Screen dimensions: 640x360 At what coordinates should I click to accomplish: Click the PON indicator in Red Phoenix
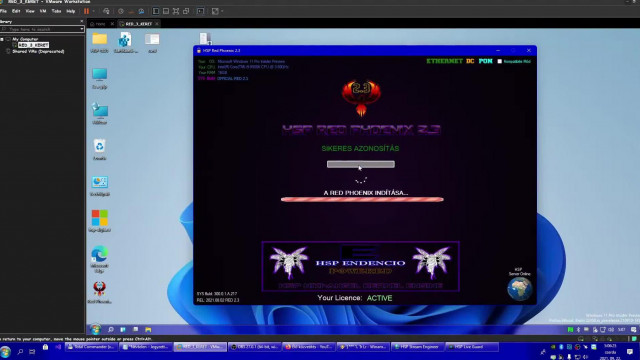486,61
